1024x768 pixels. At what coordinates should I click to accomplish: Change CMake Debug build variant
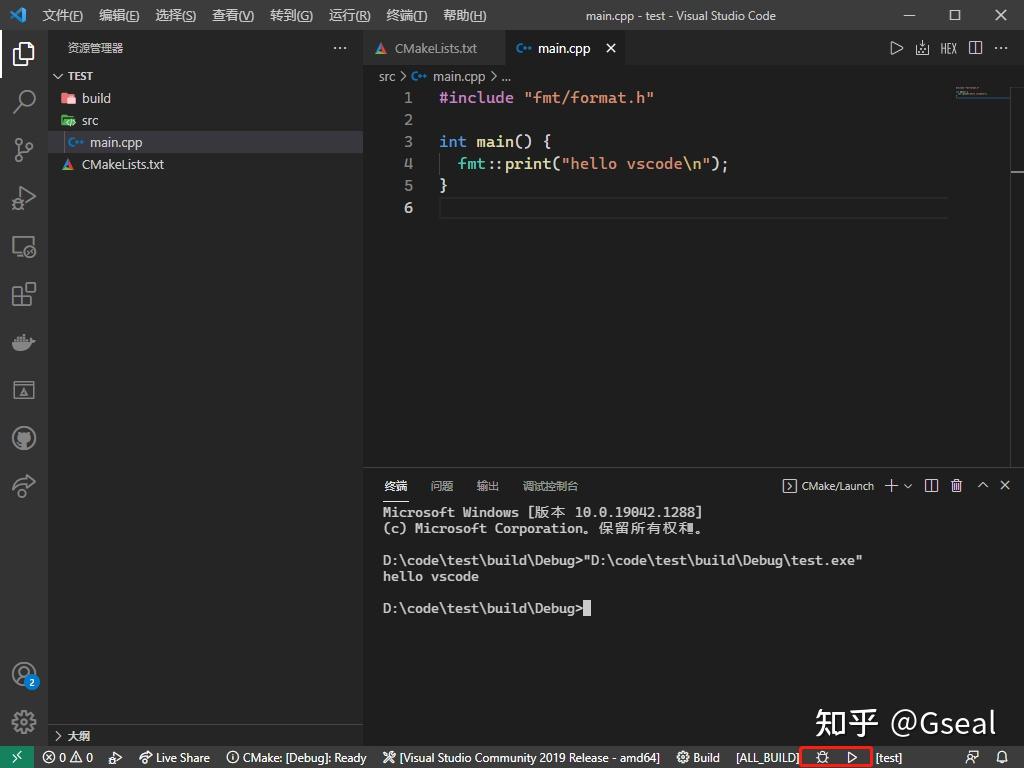pos(296,758)
